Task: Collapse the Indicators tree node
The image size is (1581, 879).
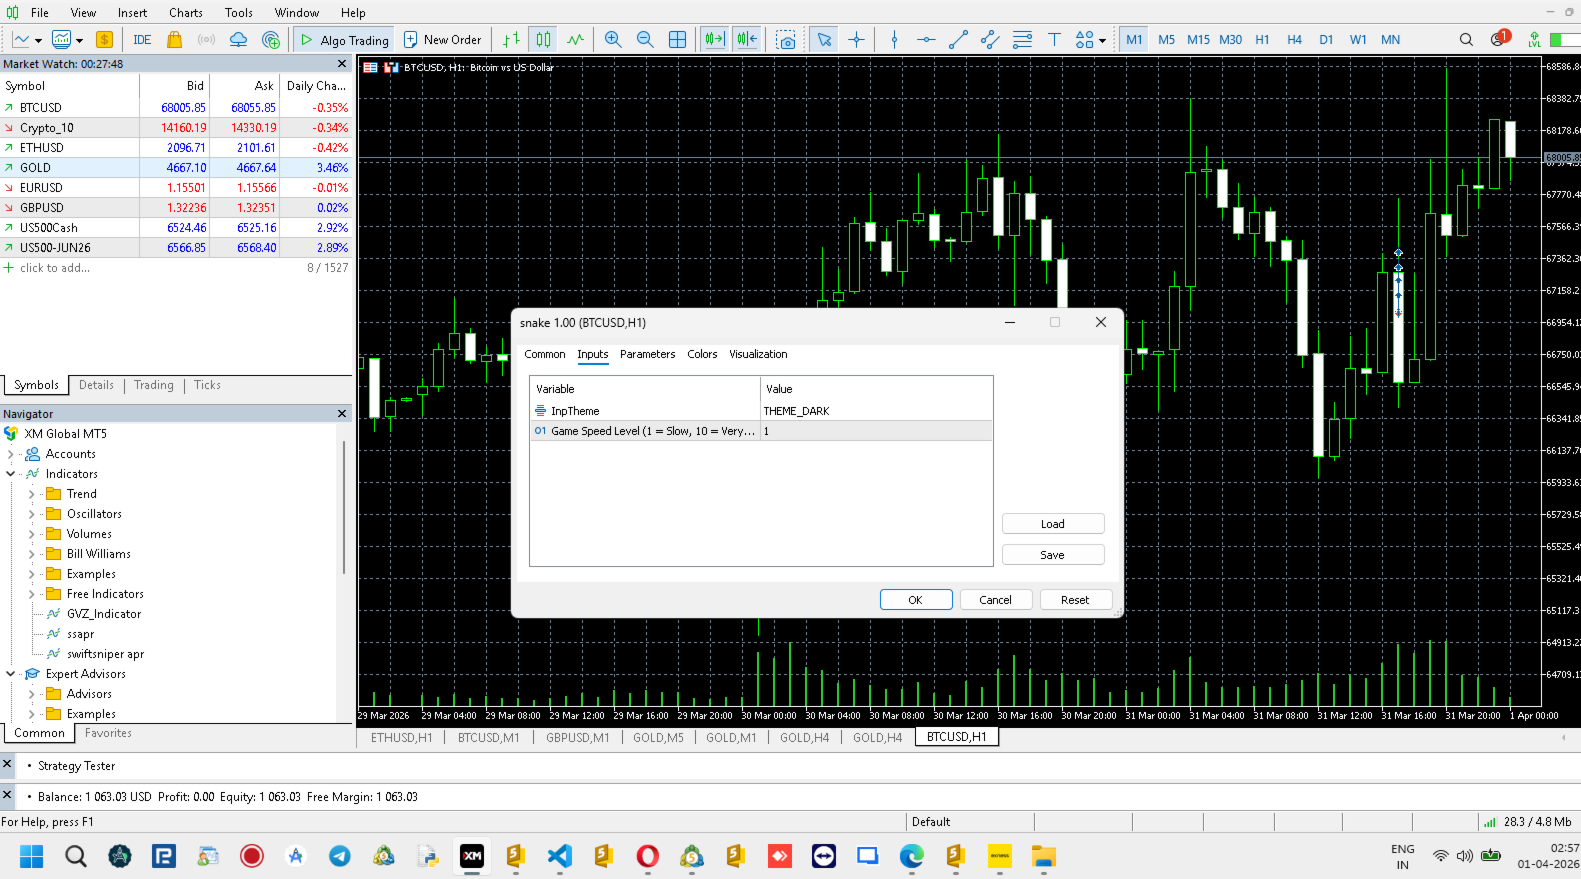Action: coord(11,474)
